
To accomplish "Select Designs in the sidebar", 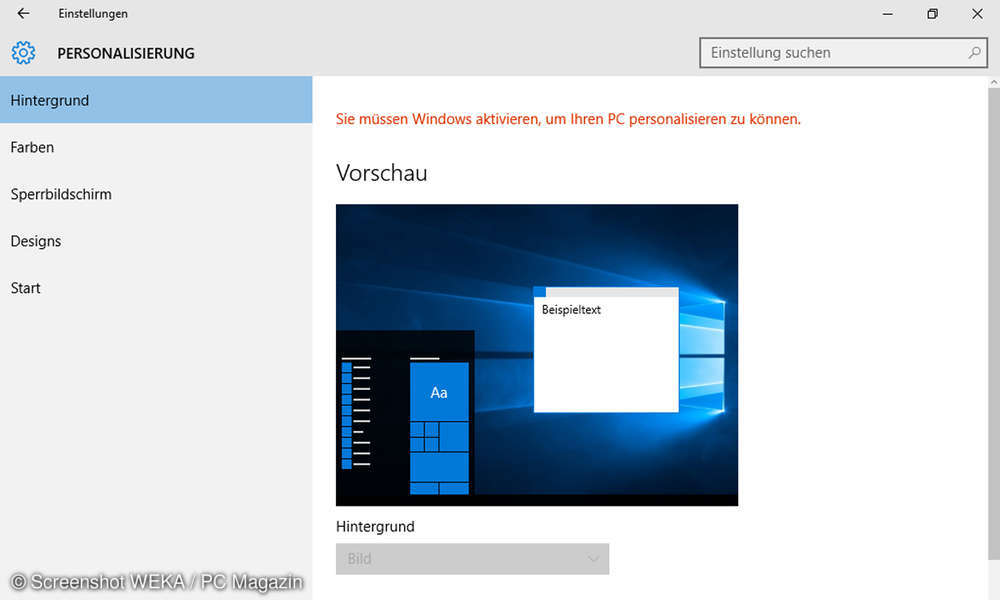I will click(x=35, y=241).
